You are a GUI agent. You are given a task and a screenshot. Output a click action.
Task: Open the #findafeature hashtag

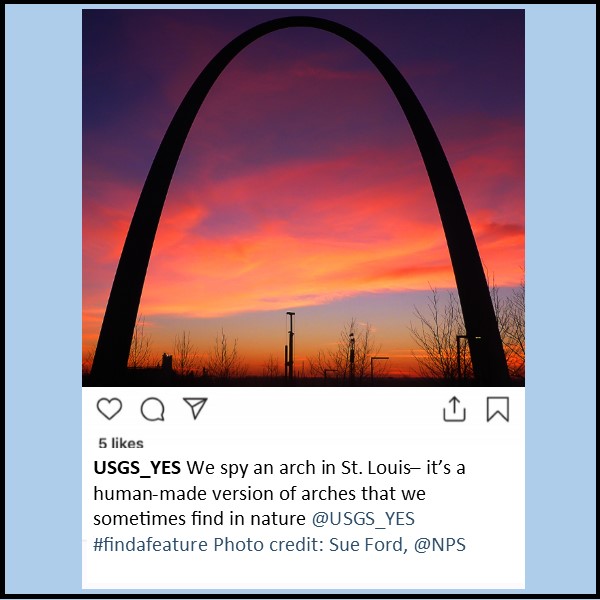[150, 545]
